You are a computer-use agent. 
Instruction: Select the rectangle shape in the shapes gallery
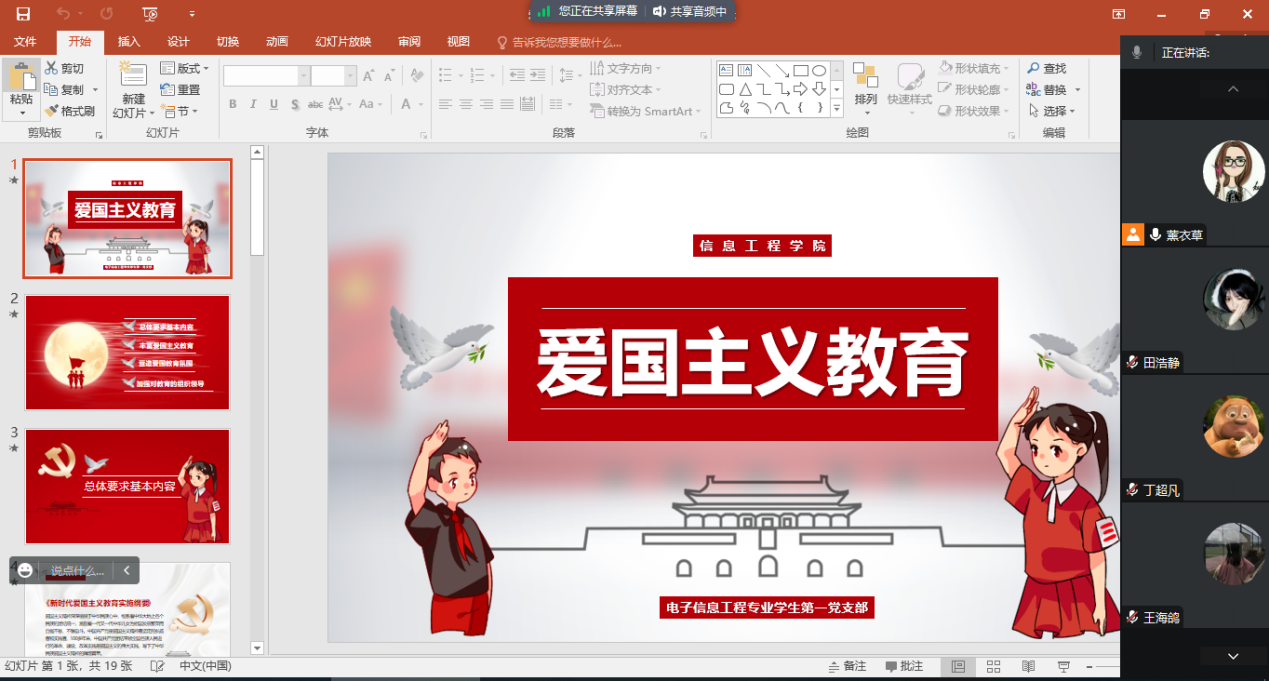click(x=800, y=70)
